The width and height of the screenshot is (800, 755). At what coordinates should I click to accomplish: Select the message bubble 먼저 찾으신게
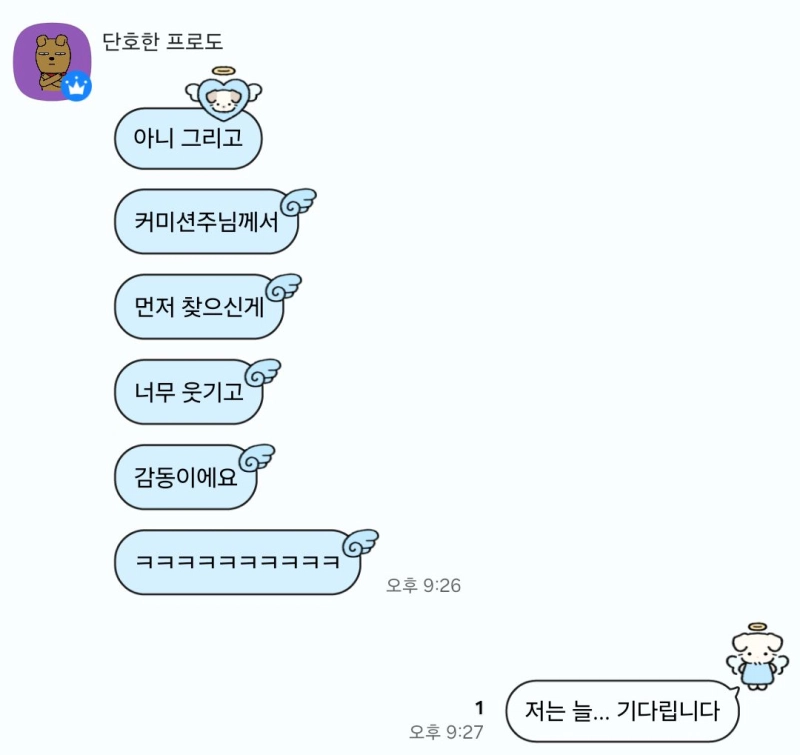point(198,307)
